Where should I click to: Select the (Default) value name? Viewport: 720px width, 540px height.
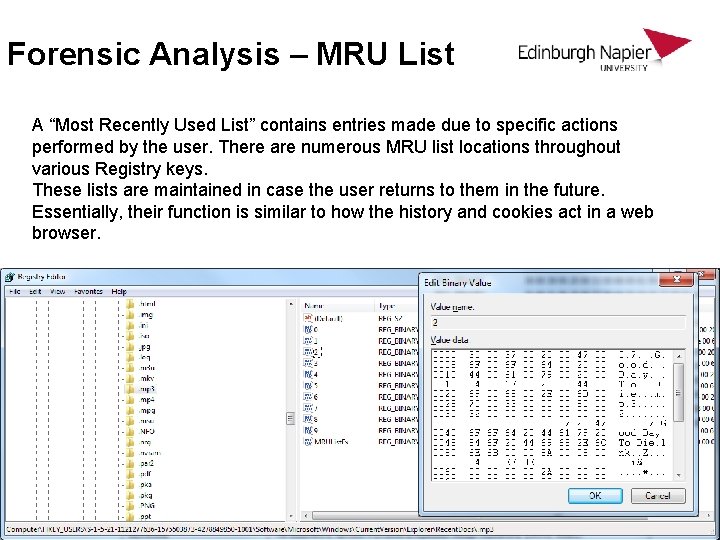(329, 318)
